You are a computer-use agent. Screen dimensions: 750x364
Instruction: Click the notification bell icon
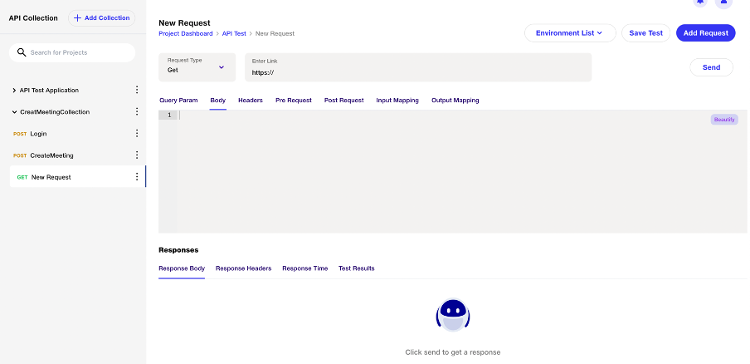click(700, 2)
